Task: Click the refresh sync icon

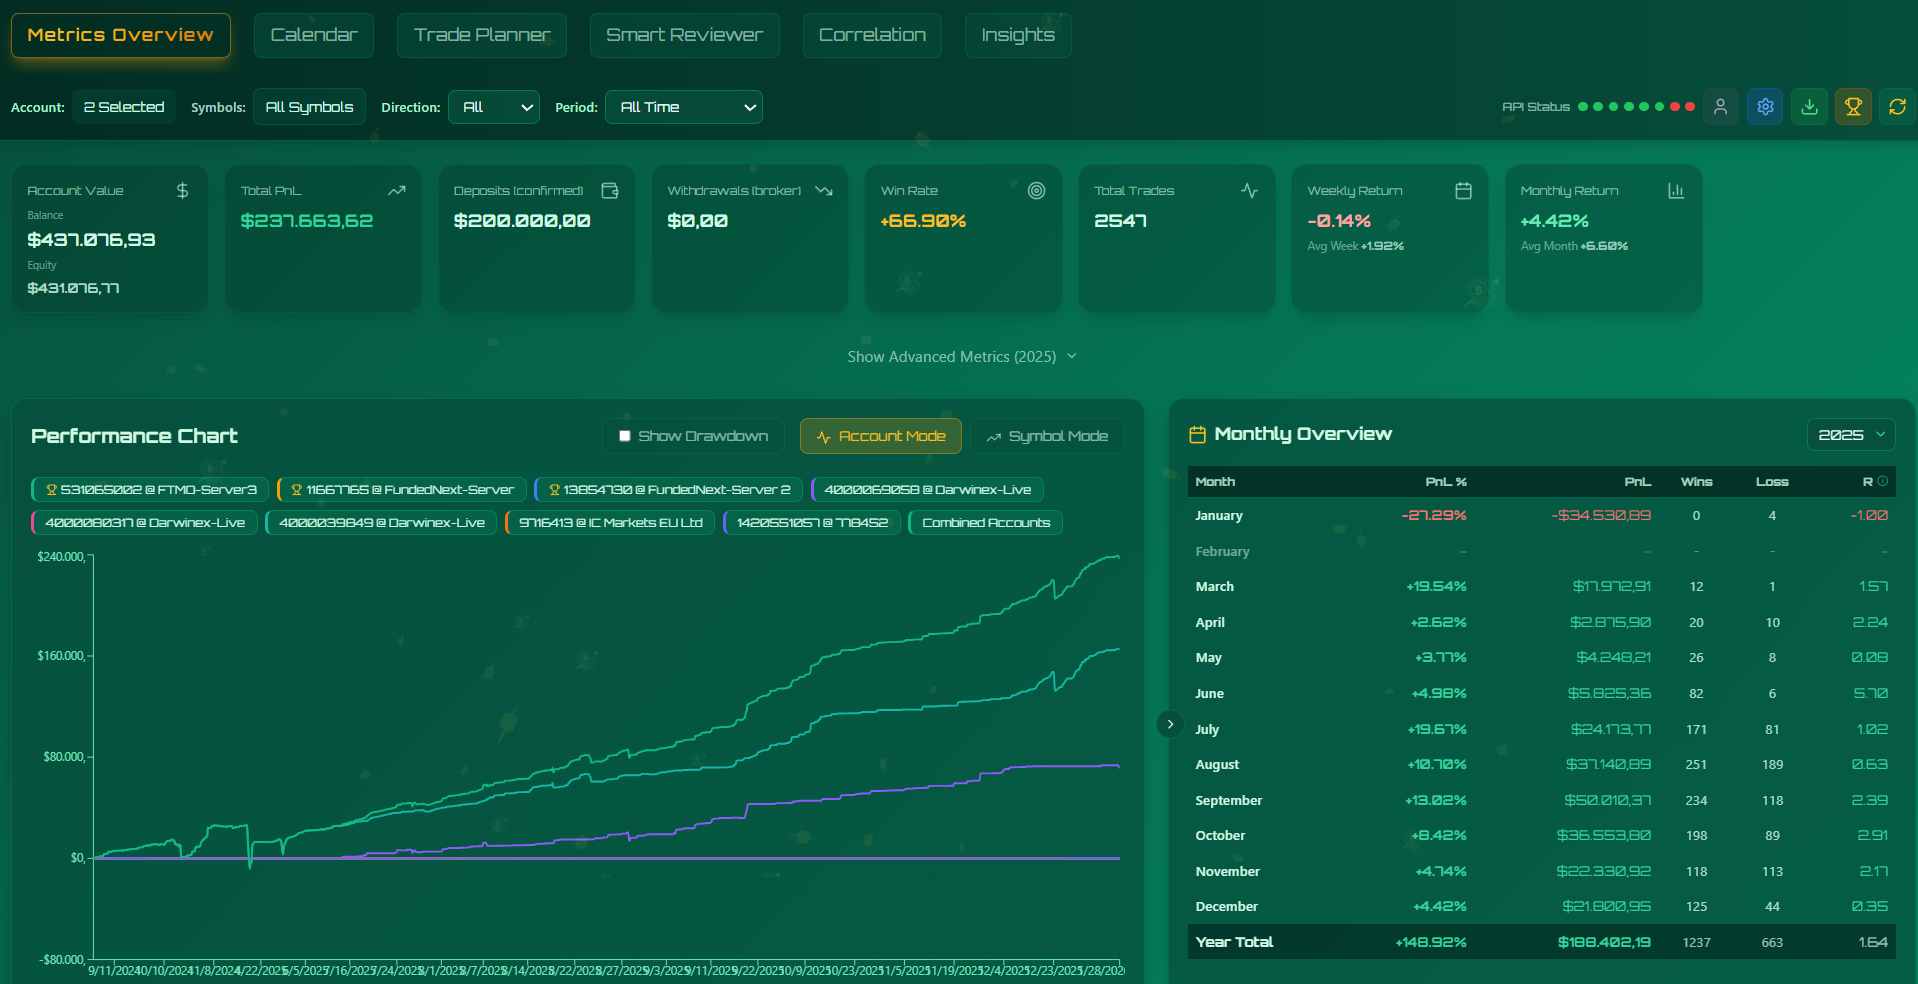Action: 1897,107
